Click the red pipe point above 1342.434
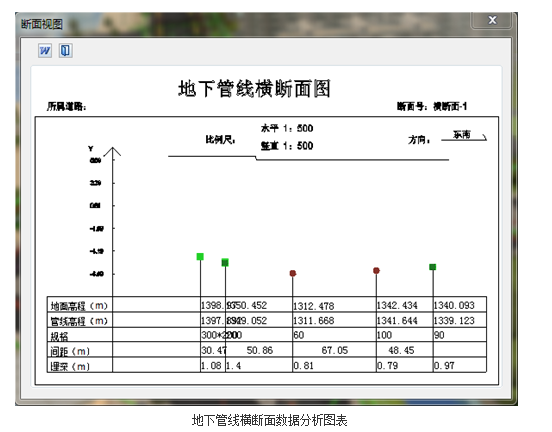Image resolution: width=552 pixels, height=432 pixels. tap(376, 270)
